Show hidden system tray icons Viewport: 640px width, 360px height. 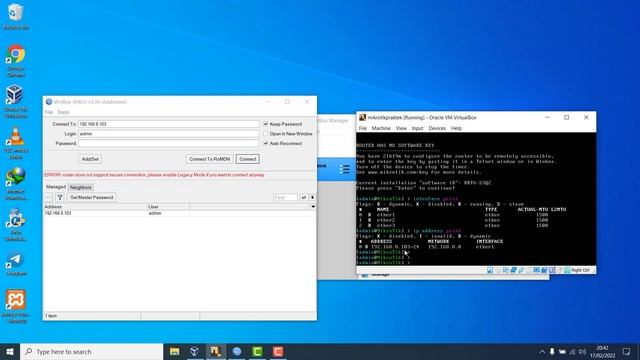(x=542, y=352)
